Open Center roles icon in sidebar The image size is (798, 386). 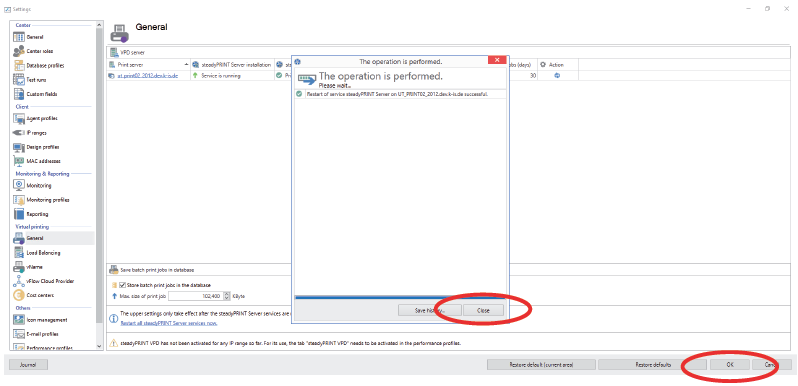(19, 51)
